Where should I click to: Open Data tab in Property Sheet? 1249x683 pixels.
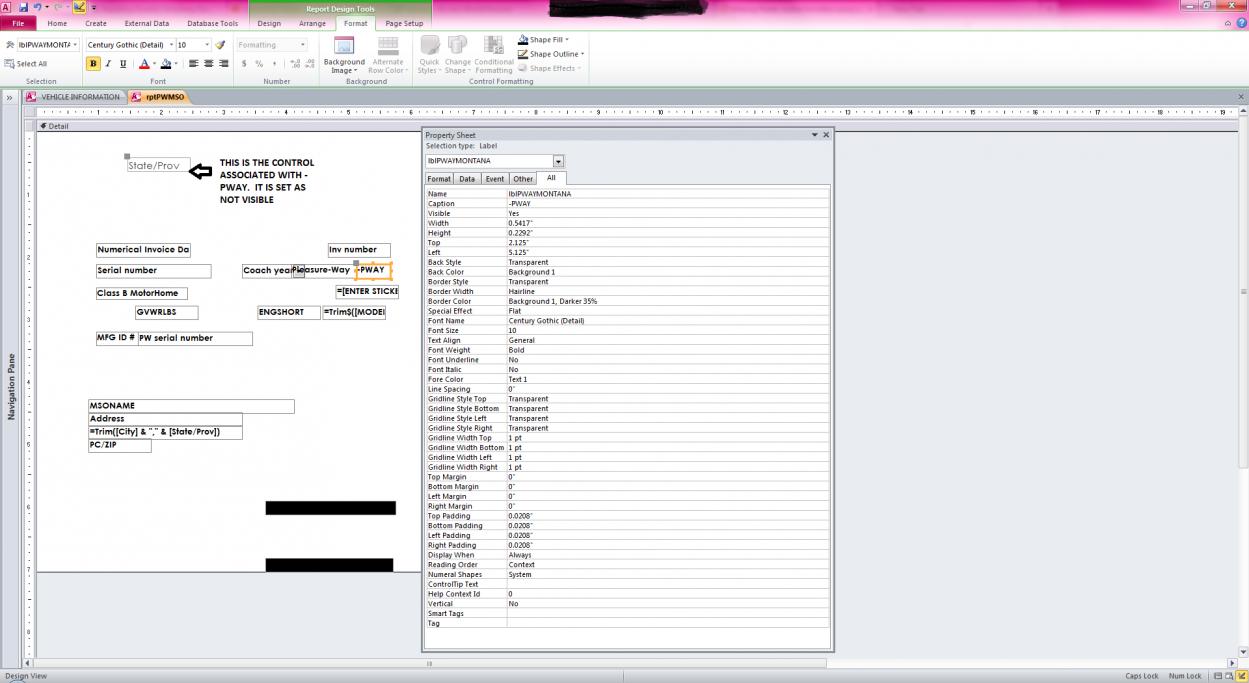(467, 179)
